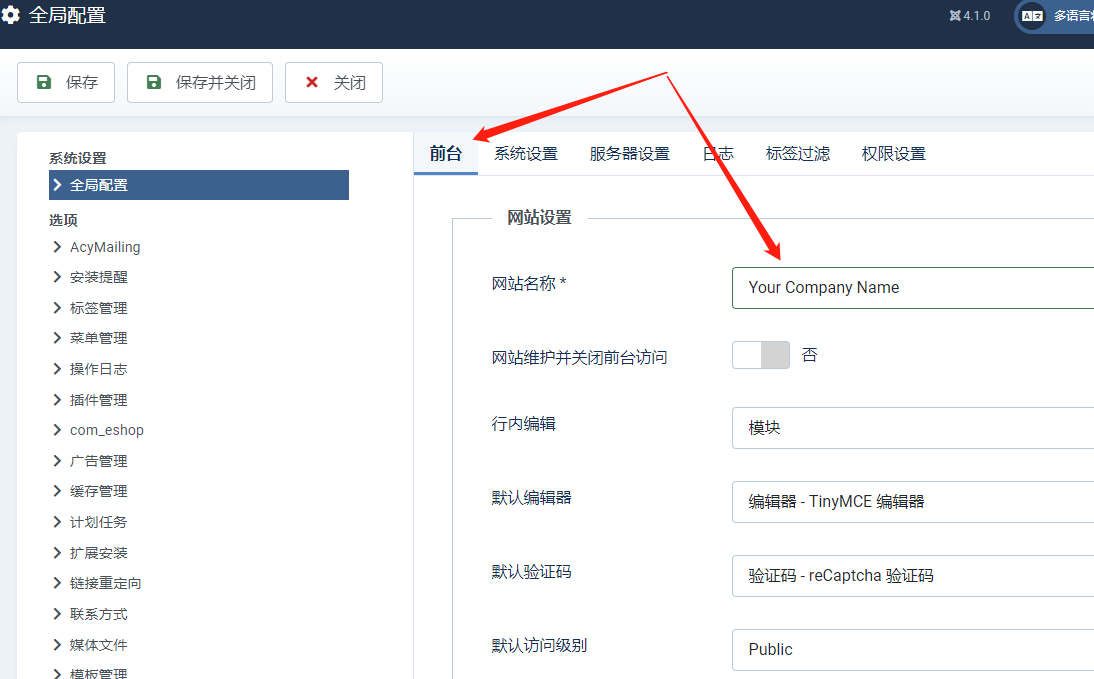Viewport: 1094px width, 679px height.
Task: Open the 权限设置 tab
Action: pyautogui.click(x=893, y=154)
